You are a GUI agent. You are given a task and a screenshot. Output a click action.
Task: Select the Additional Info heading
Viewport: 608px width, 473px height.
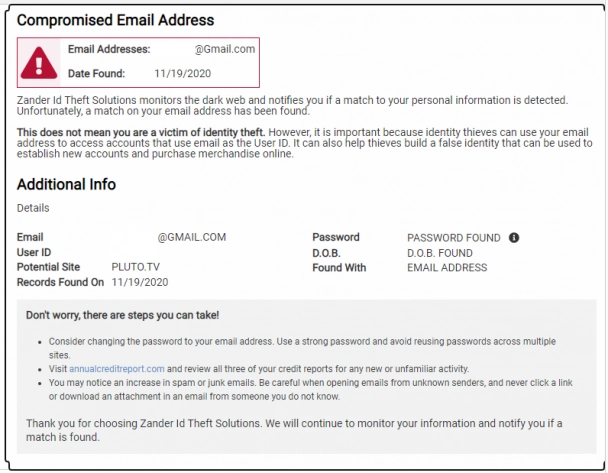(x=66, y=184)
